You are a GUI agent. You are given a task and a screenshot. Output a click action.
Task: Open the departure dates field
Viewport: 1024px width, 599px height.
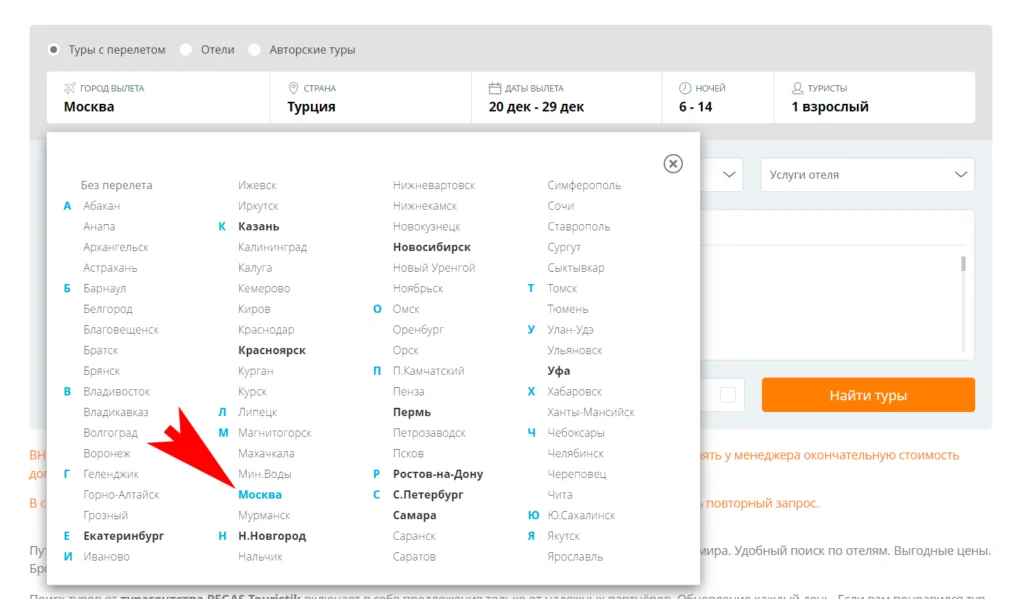[566, 97]
